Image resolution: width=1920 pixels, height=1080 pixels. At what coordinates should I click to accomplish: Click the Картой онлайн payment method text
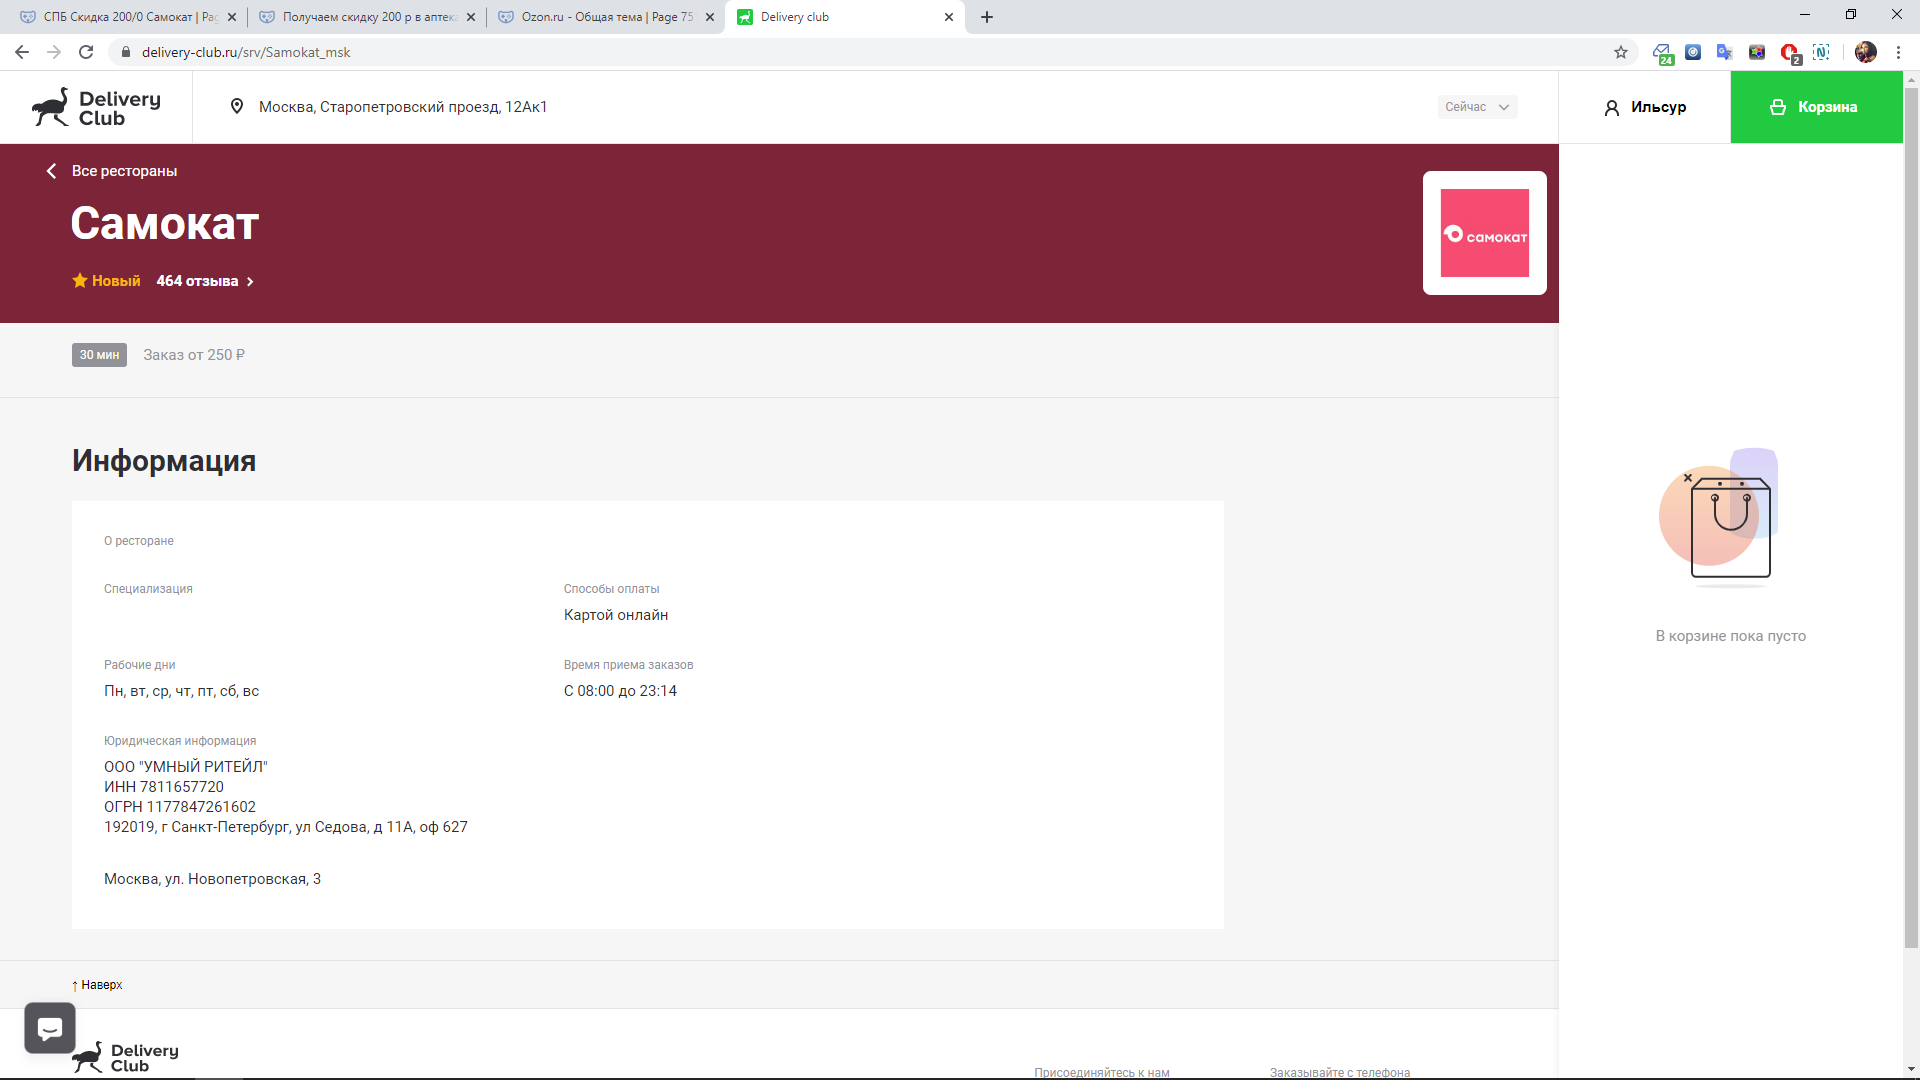(x=616, y=615)
